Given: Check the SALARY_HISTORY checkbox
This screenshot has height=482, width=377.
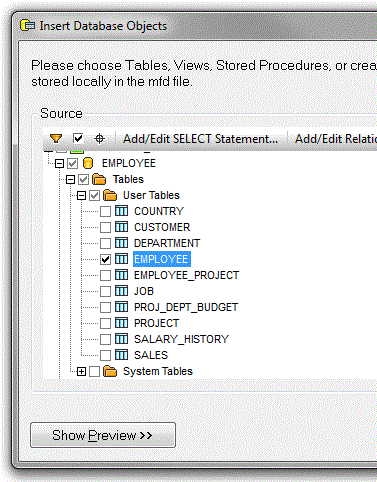Looking at the screenshot, I should [x=105, y=339].
